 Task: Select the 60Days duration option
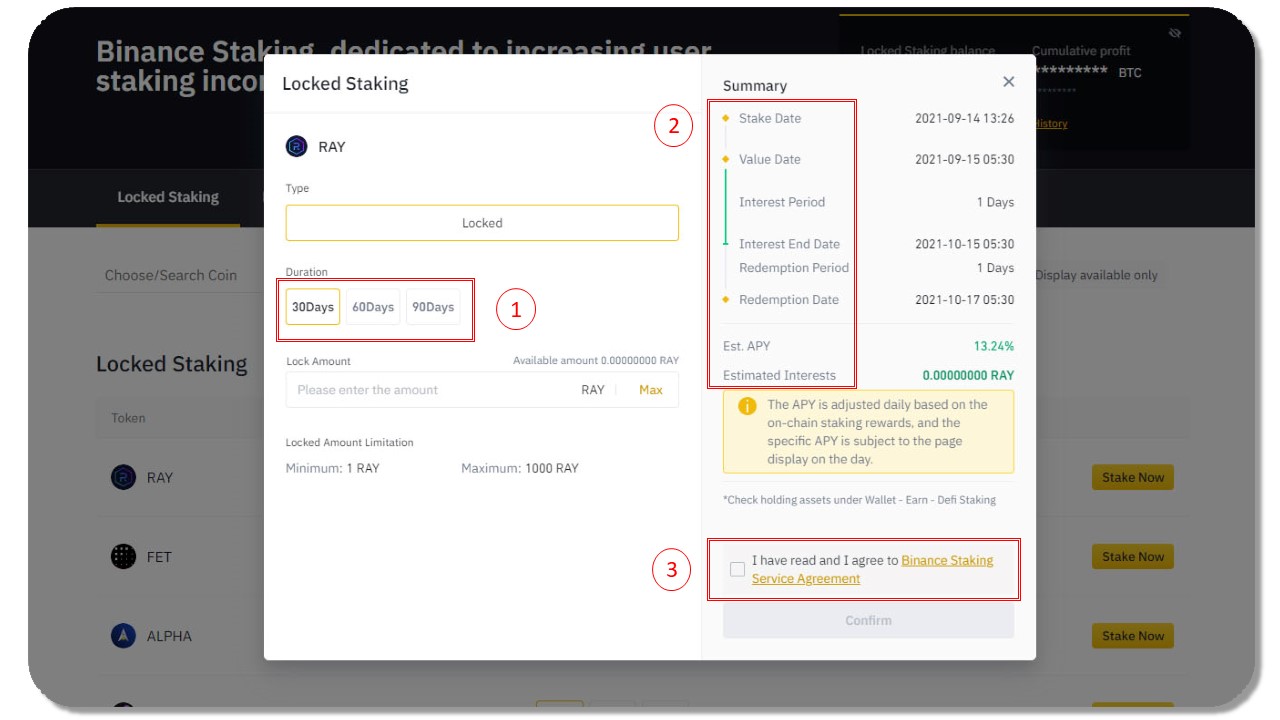(x=373, y=307)
